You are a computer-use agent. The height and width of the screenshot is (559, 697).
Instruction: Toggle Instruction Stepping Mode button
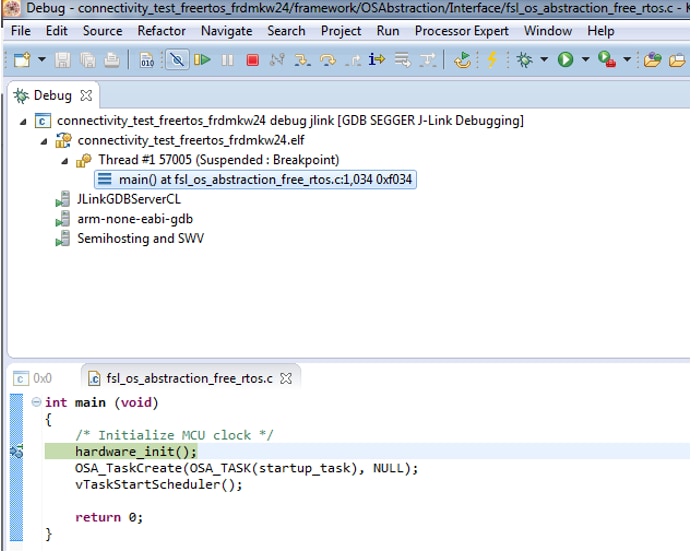[x=377, y=60]
